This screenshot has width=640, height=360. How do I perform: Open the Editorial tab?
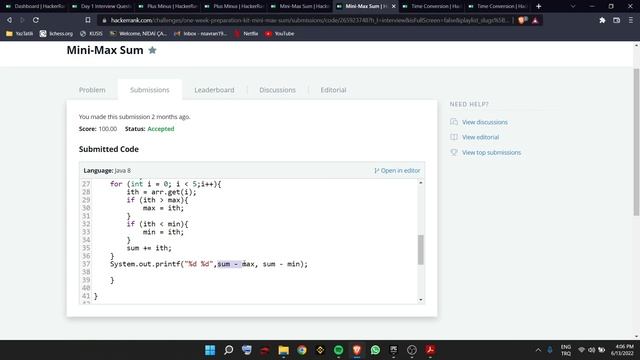click(x=333, y=90)
